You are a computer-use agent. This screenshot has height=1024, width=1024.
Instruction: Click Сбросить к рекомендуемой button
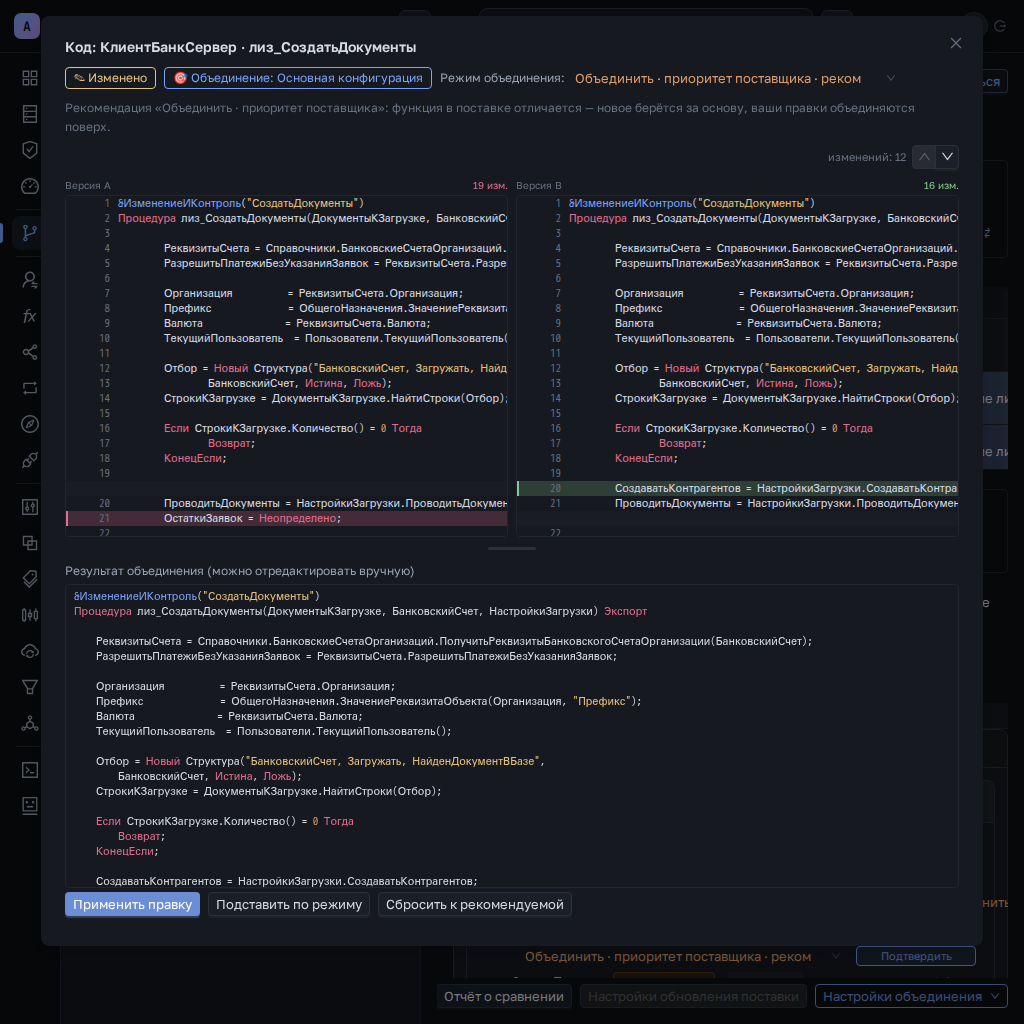(x=475, y=904)
